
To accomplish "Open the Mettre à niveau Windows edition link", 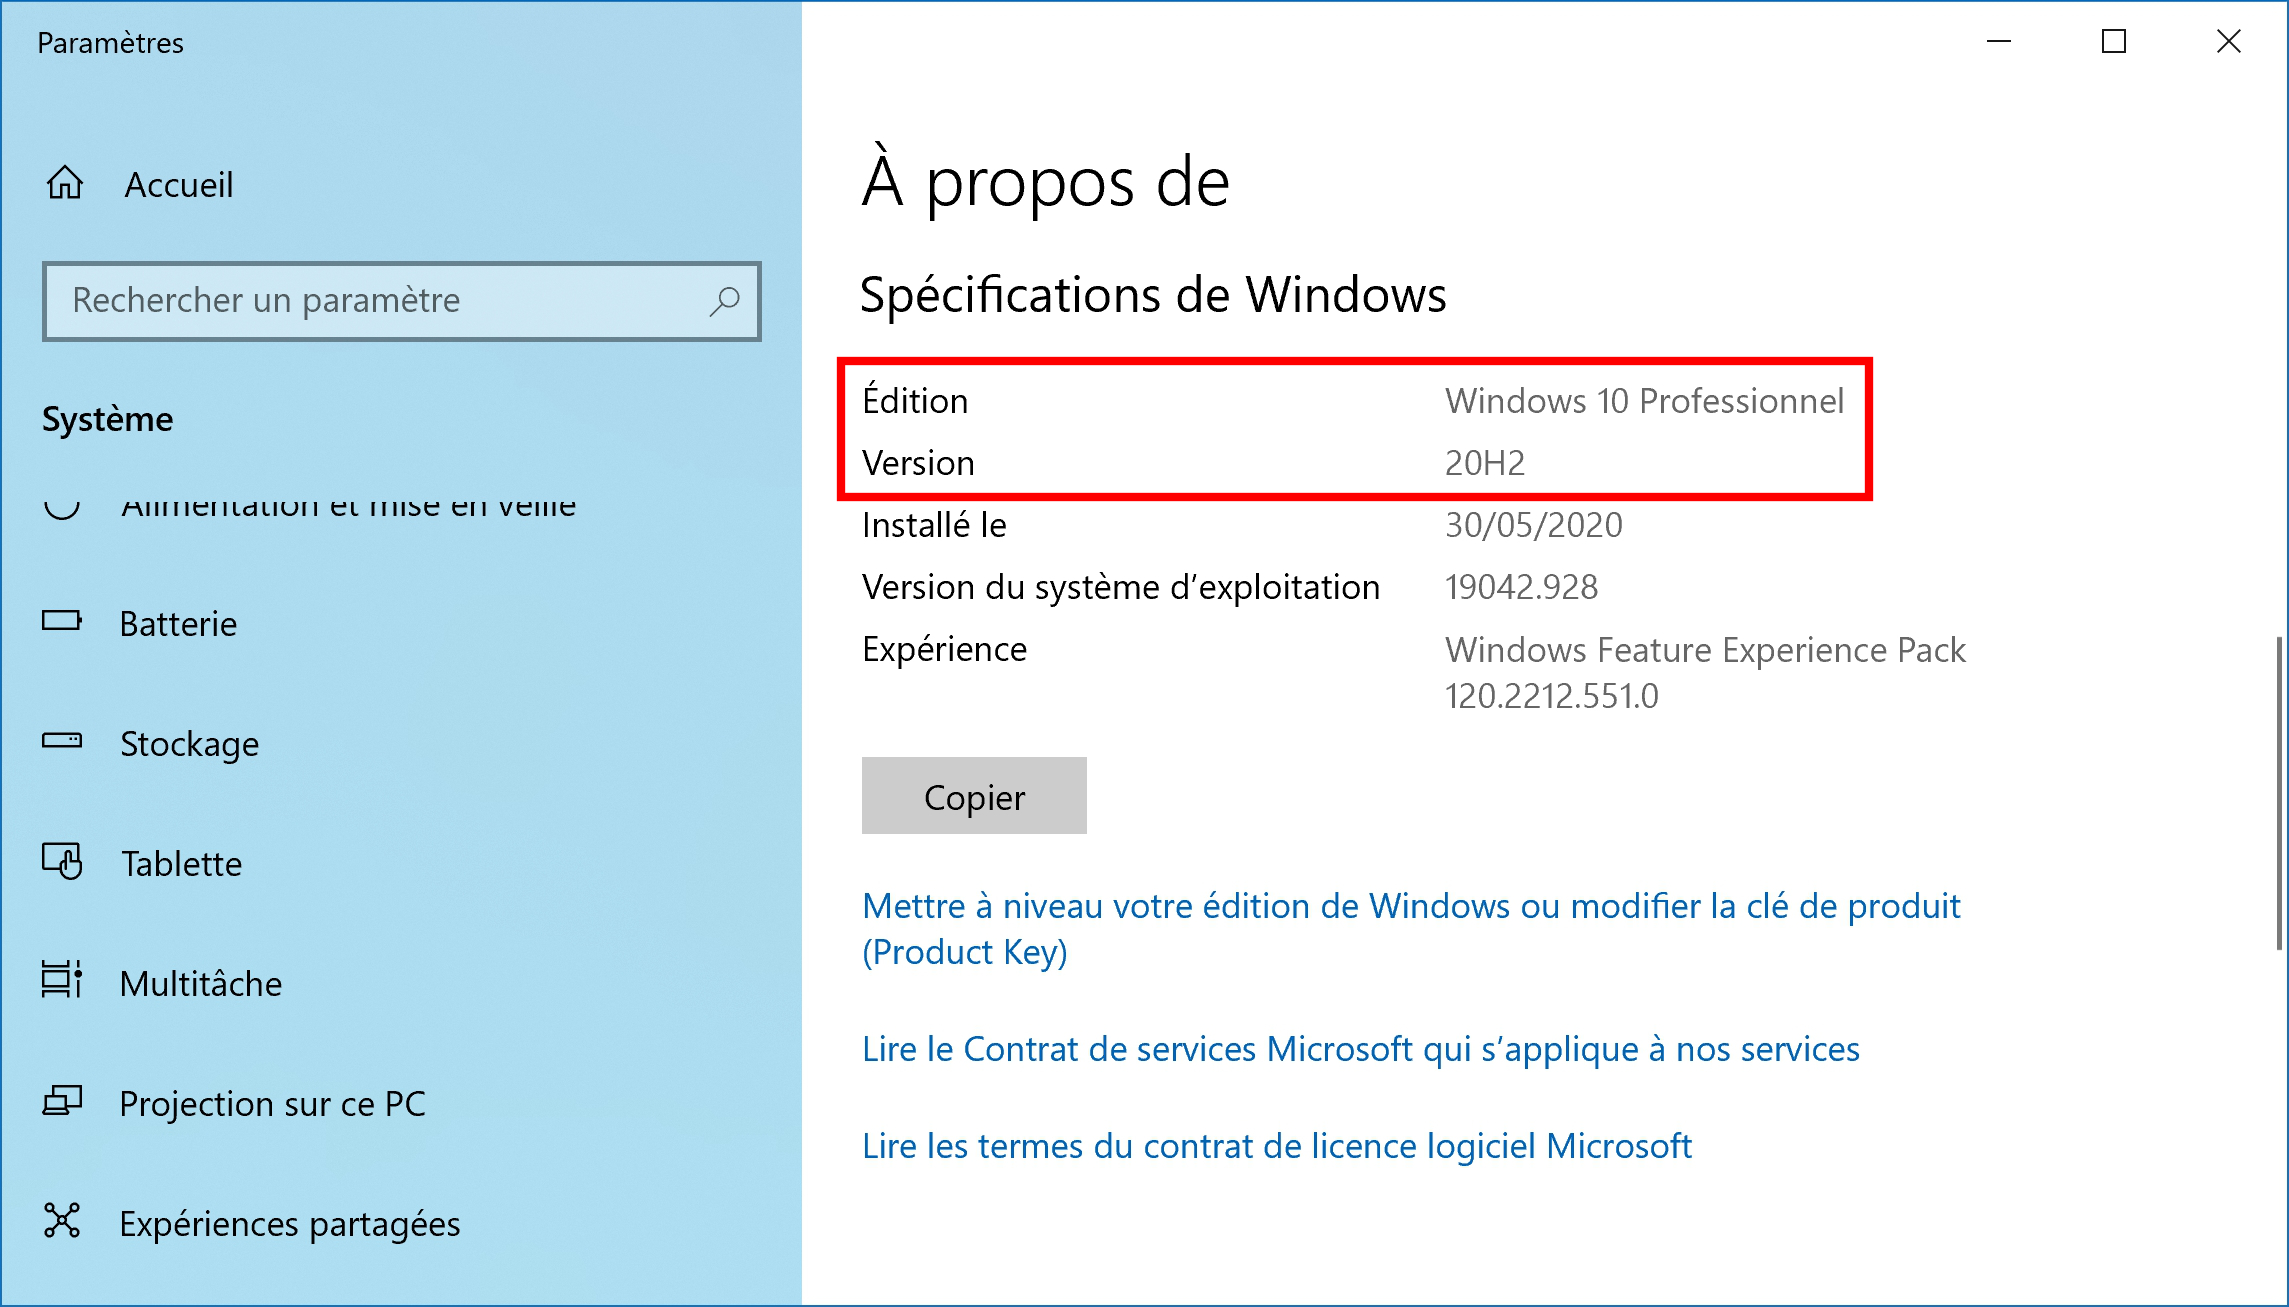I will [1411, 929].
